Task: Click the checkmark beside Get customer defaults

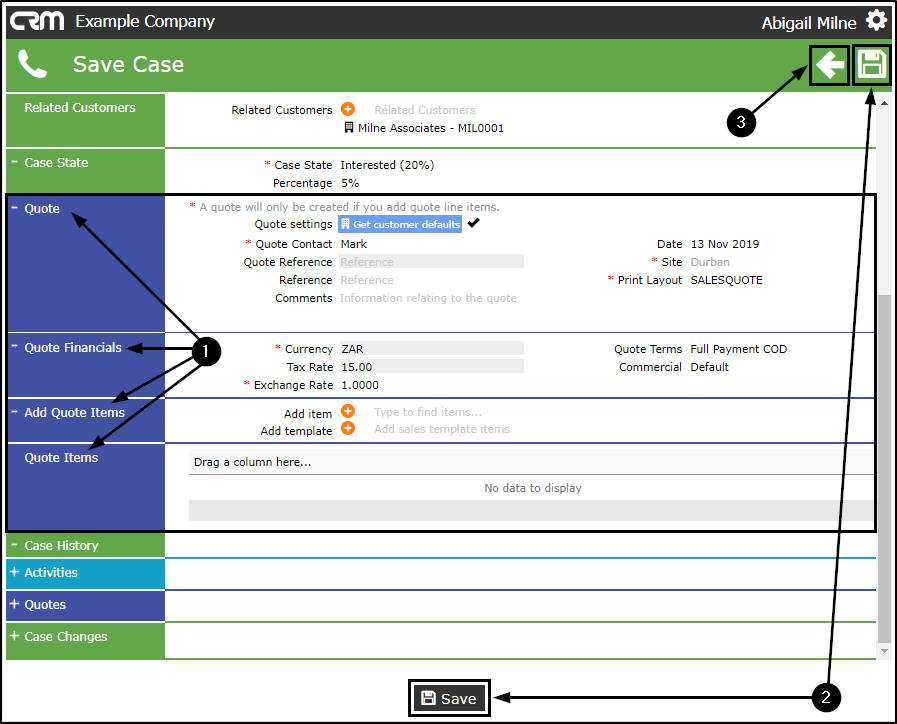Action: [x=474, y=223]
